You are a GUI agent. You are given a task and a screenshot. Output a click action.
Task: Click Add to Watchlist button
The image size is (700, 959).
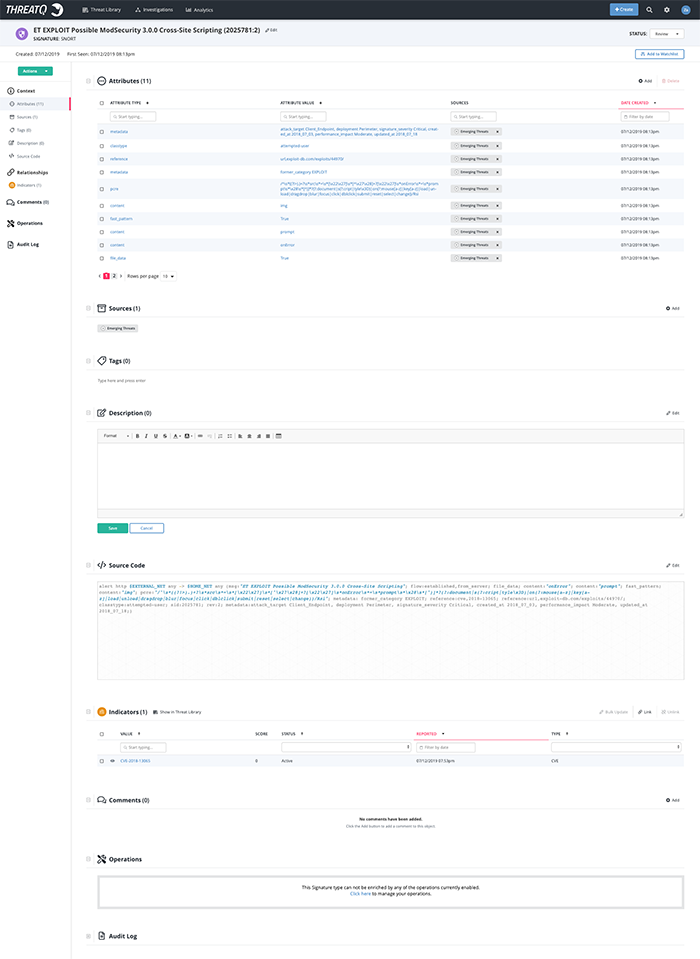[659, 54]
